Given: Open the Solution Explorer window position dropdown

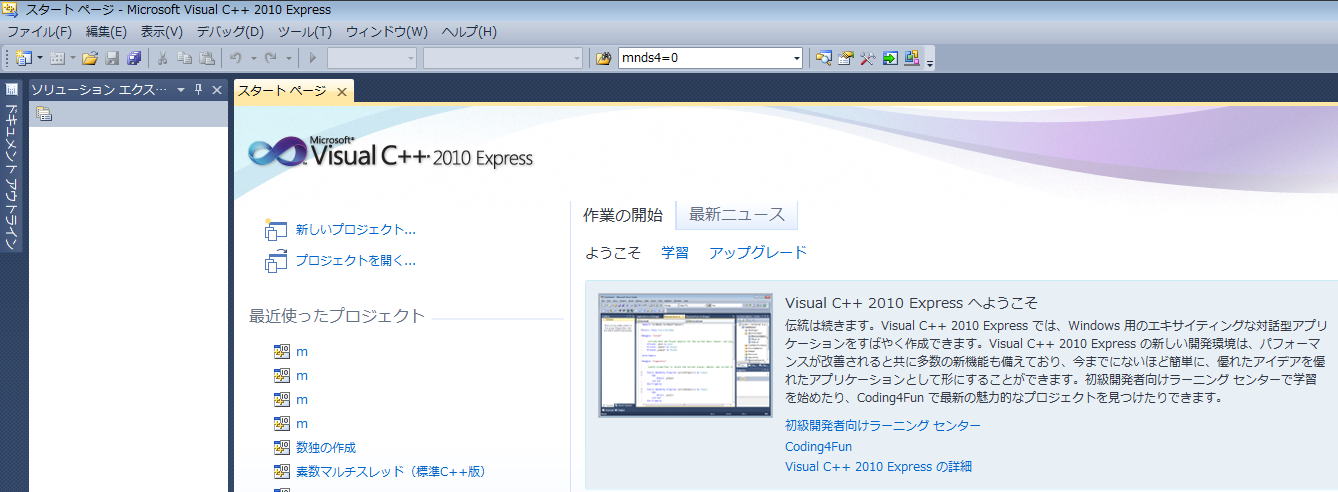Looking at the screenshot, I should (x=181, y=90).
